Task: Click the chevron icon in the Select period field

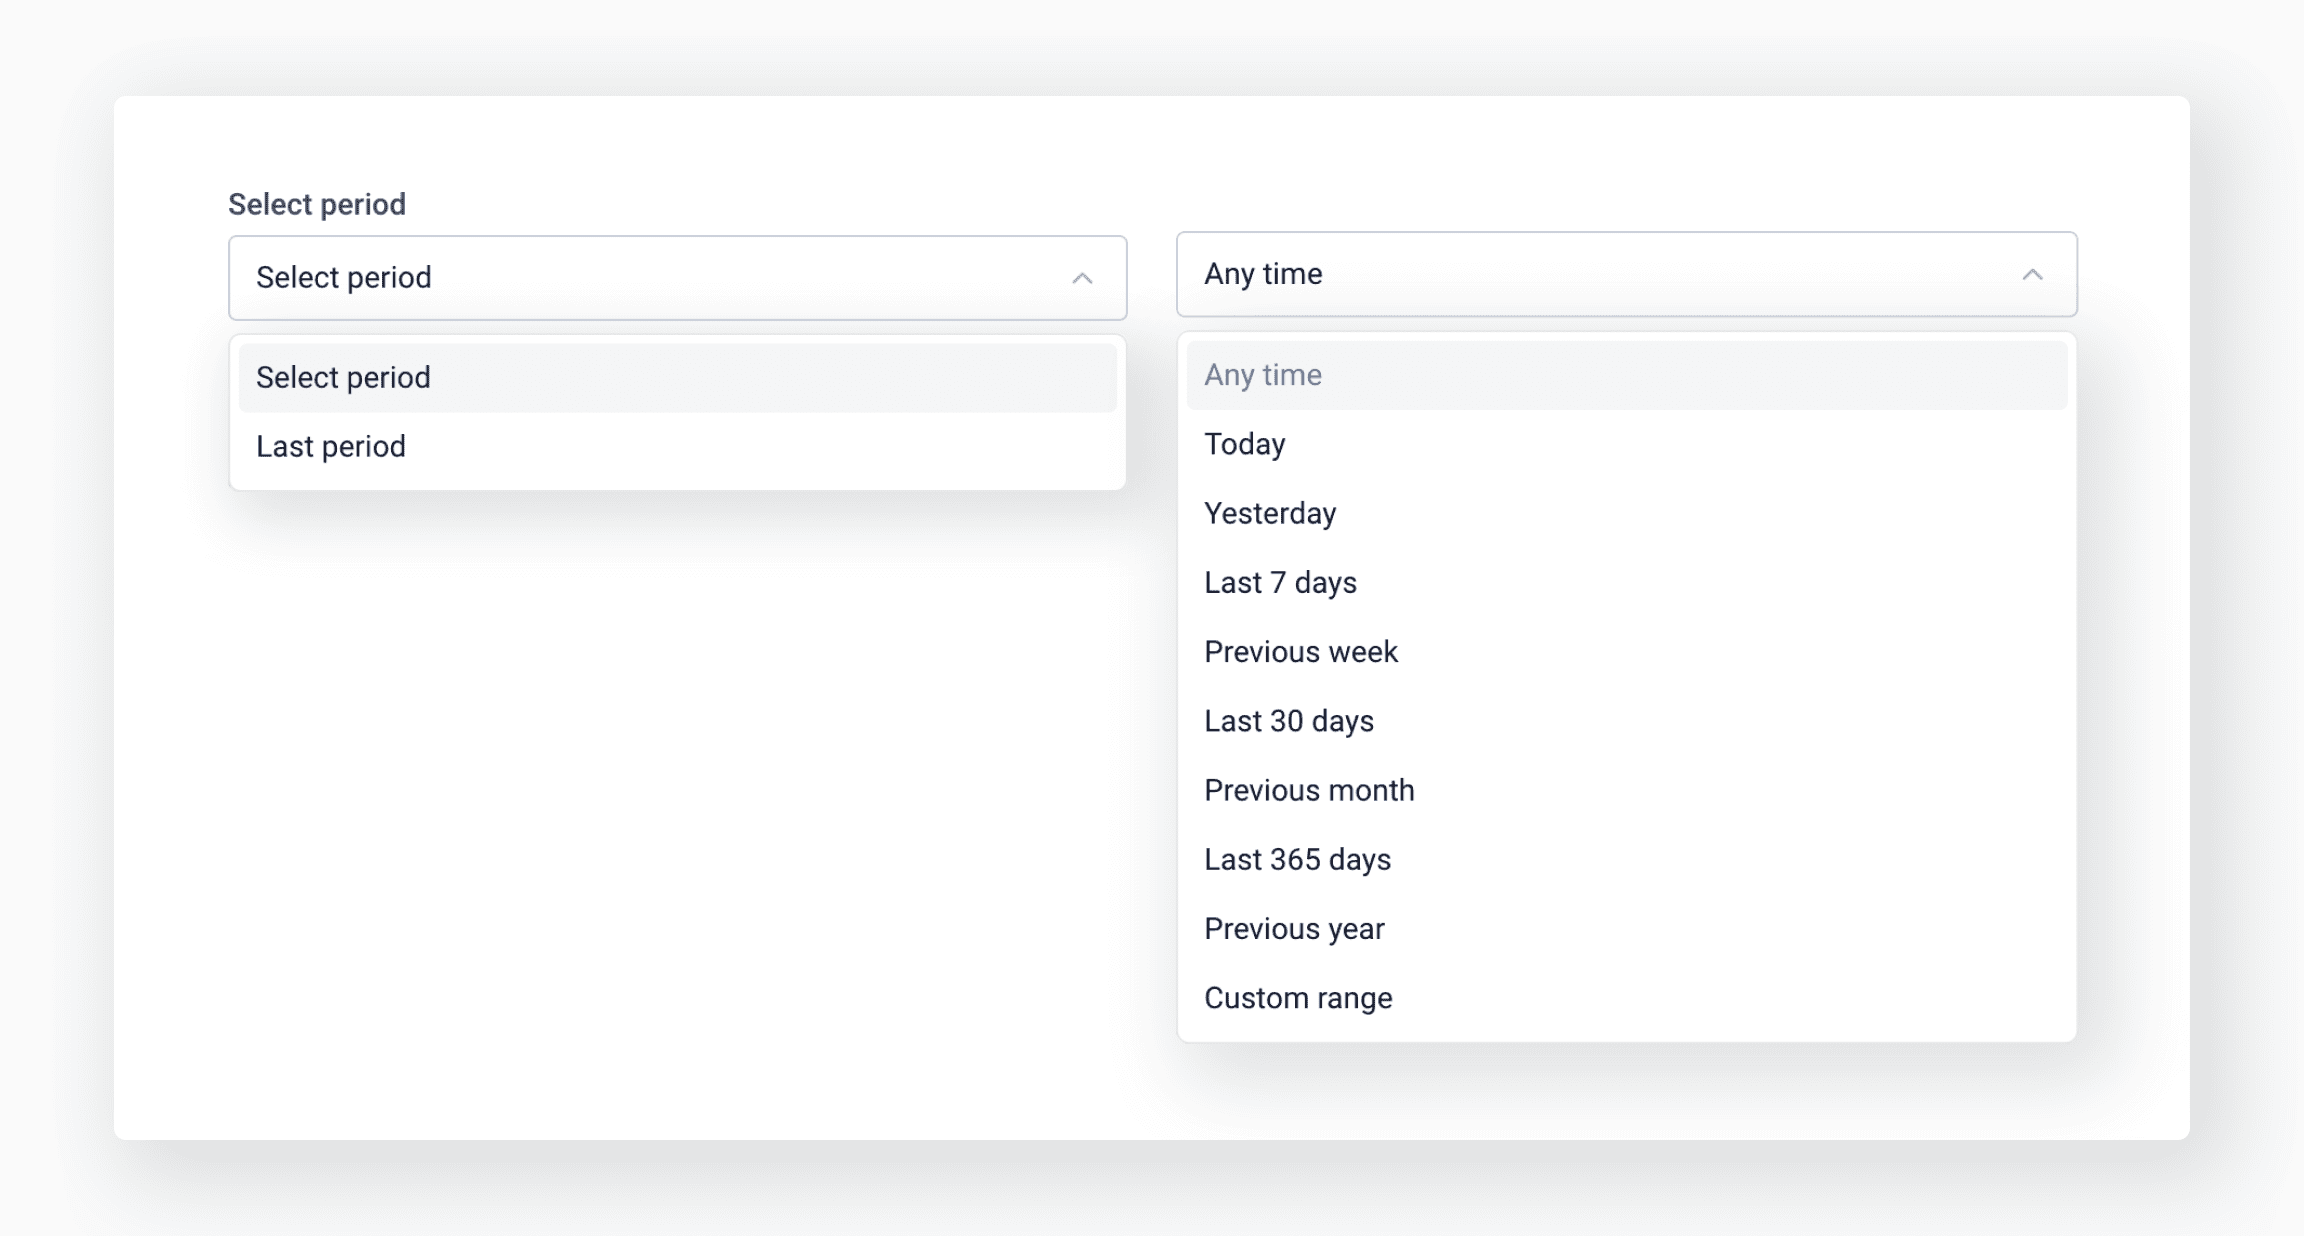Action: click(x=1081, y=278)
